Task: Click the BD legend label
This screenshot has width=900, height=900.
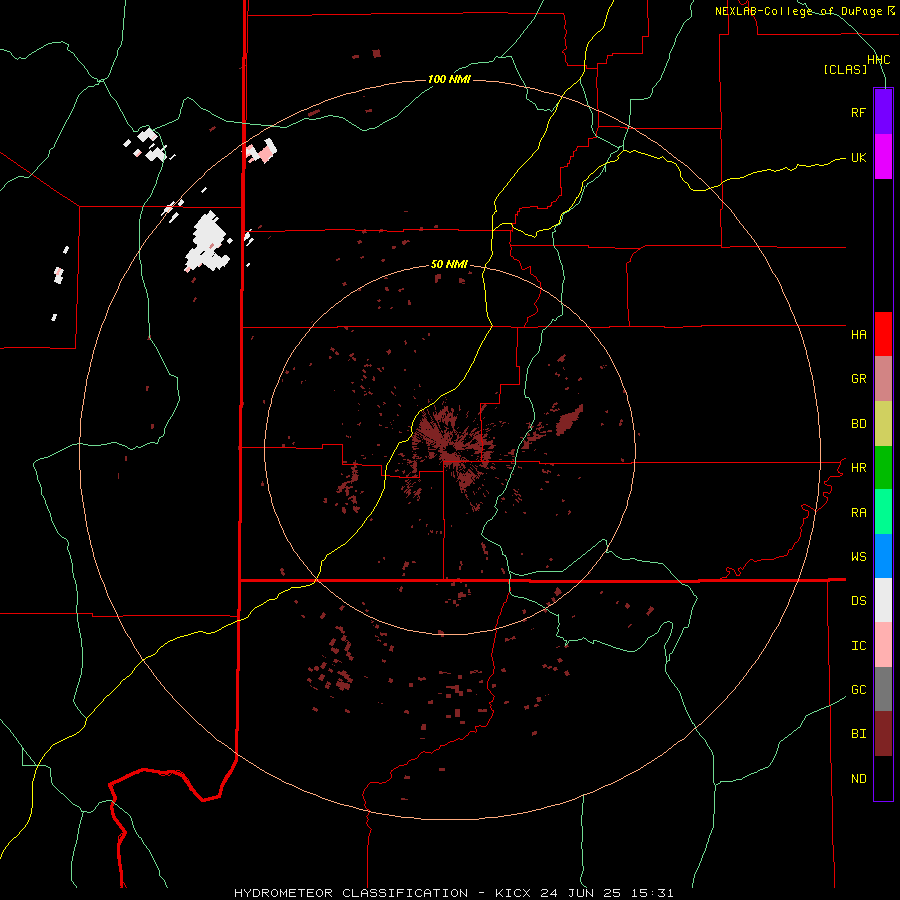Action: (x=858, y=424)
